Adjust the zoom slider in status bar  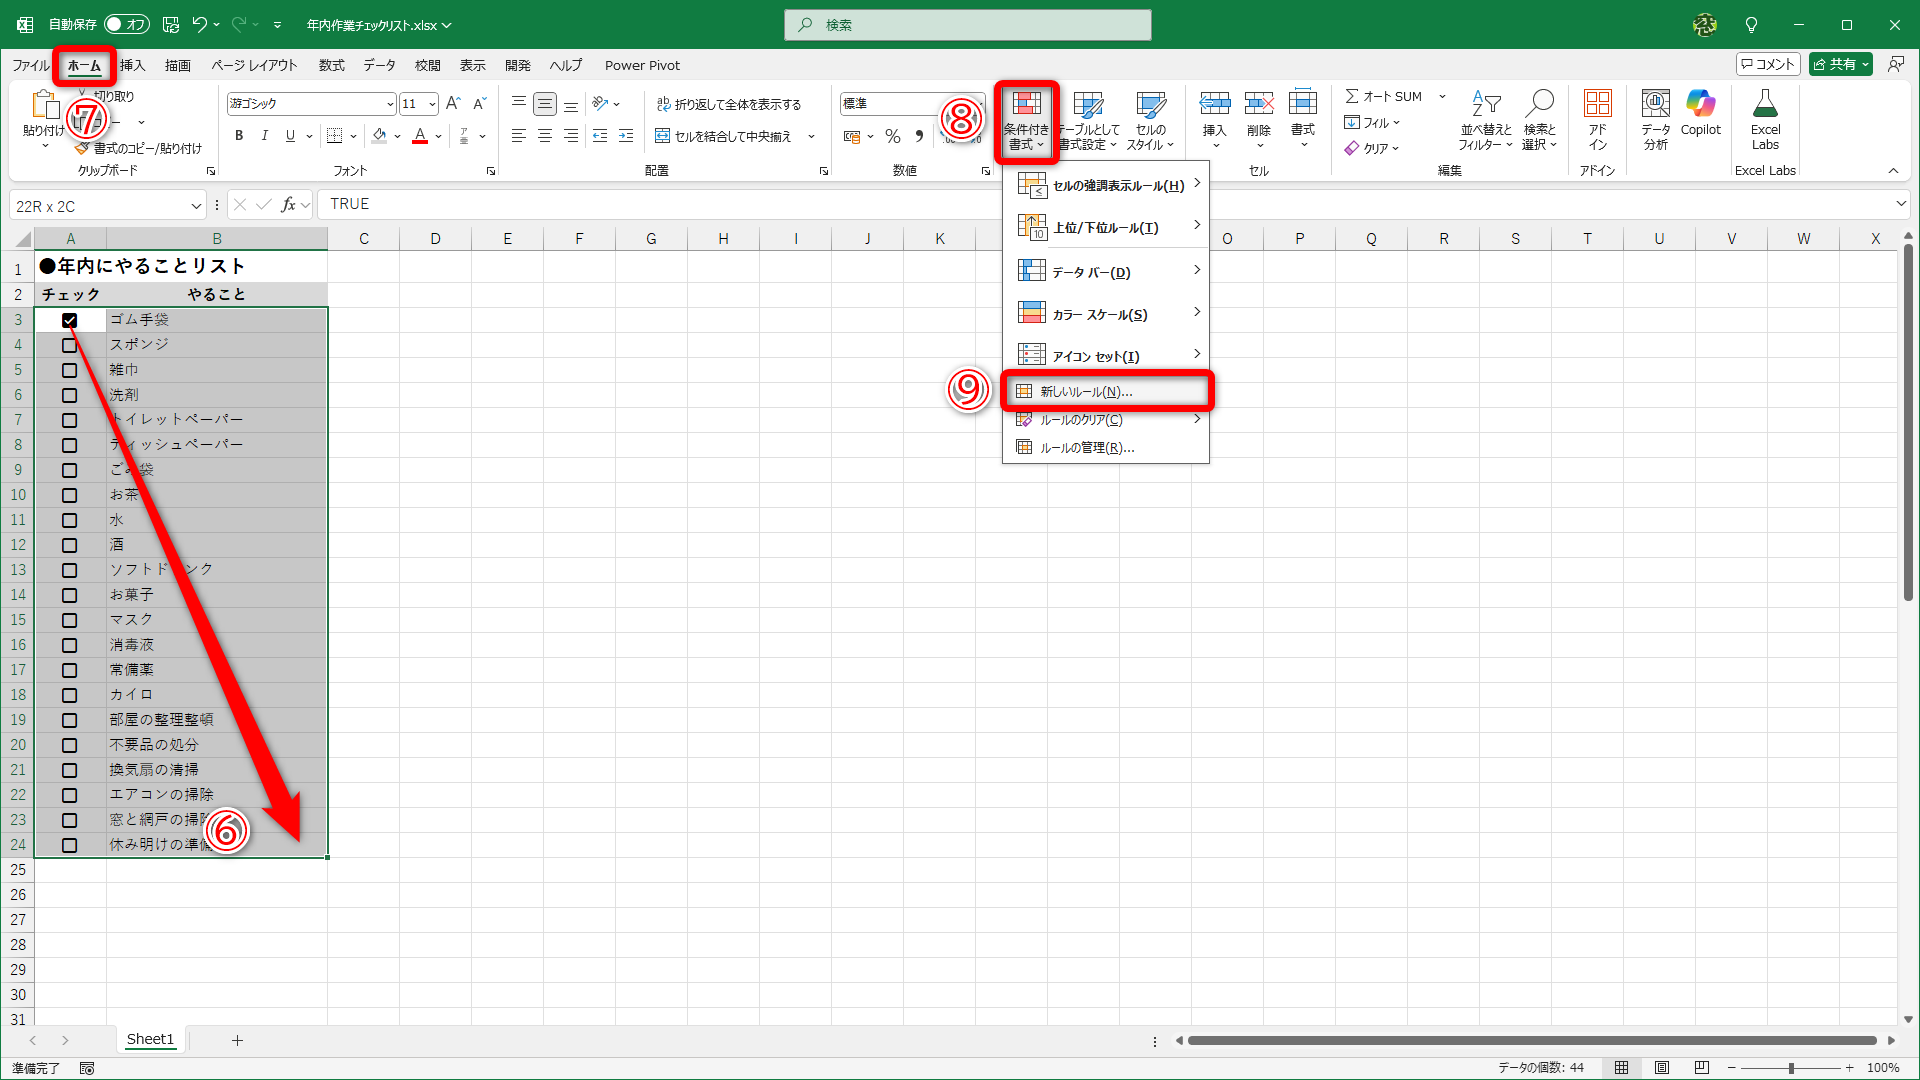[x=1791, y=1068]
